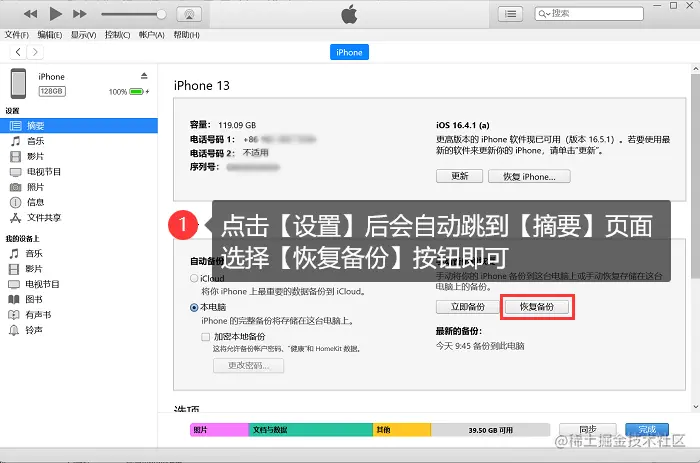This screenshot has height=463, width=700.
Task: Select 摘要 in the settings sidebar
Action: tap(79, 125)
